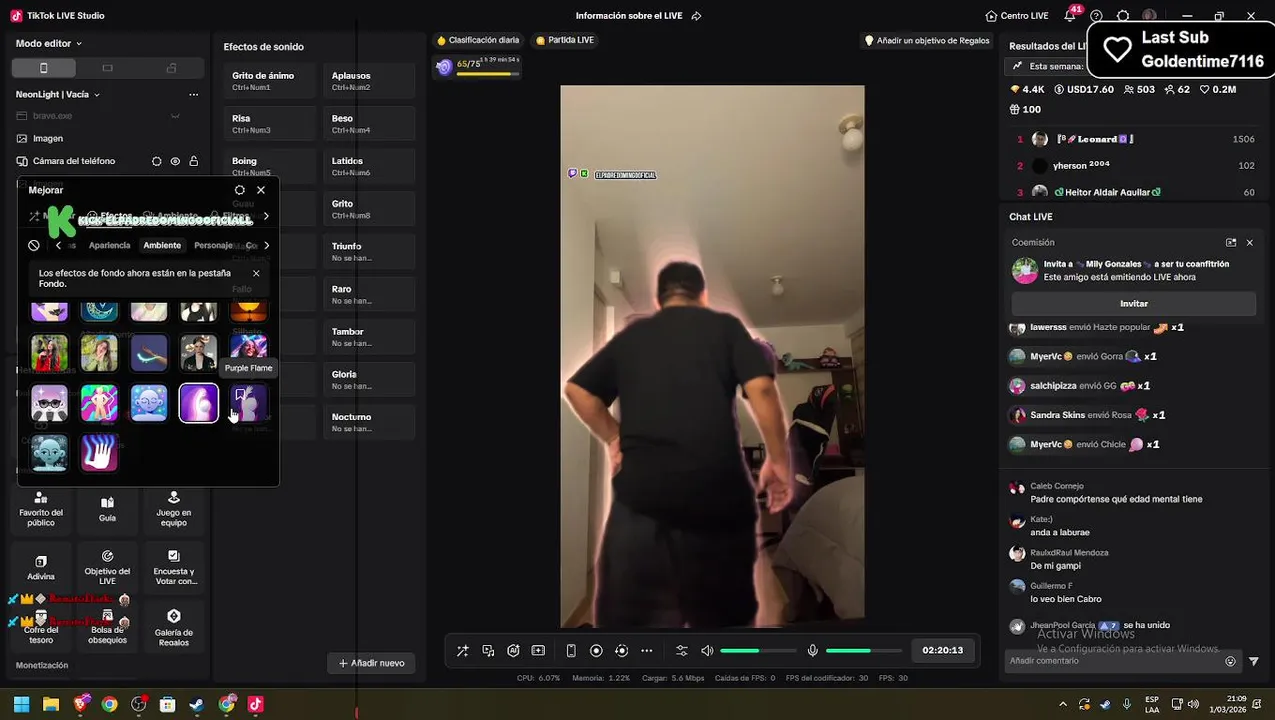
Task: Click the Invitar button
Action: [1133, 303]
